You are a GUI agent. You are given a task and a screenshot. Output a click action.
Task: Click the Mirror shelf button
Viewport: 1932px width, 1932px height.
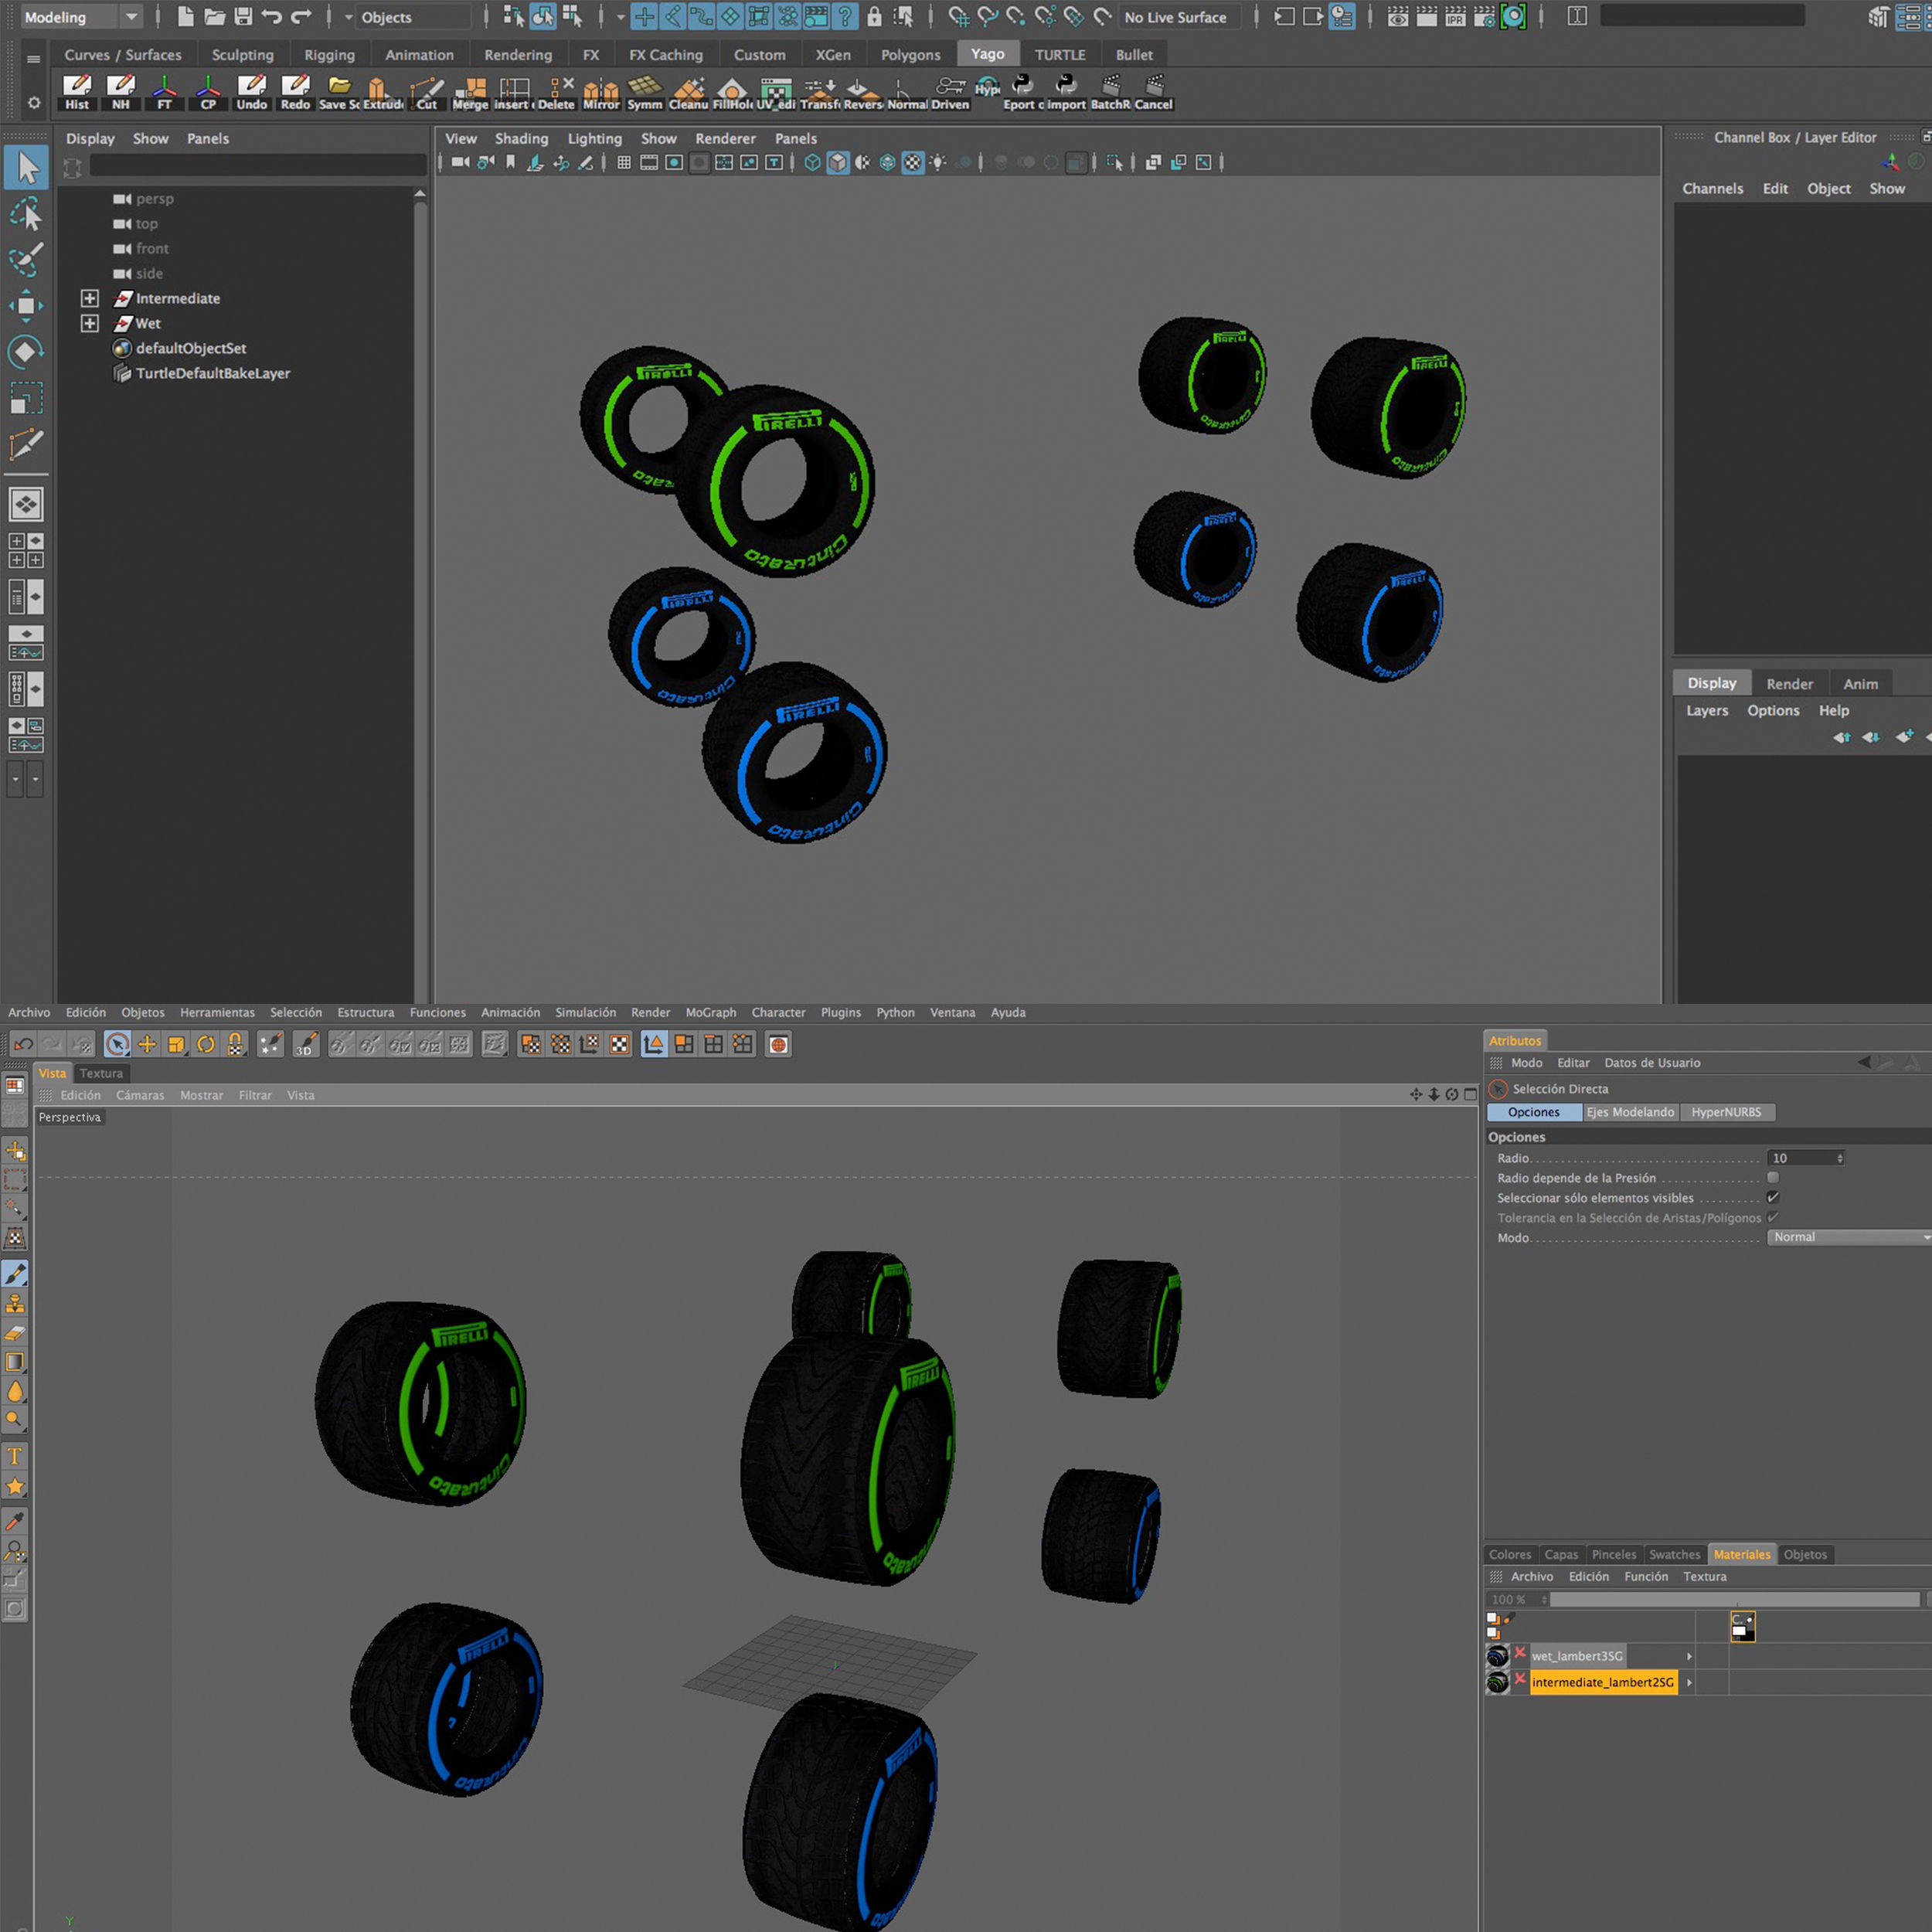pyautogui.click(x=600, y=88)
